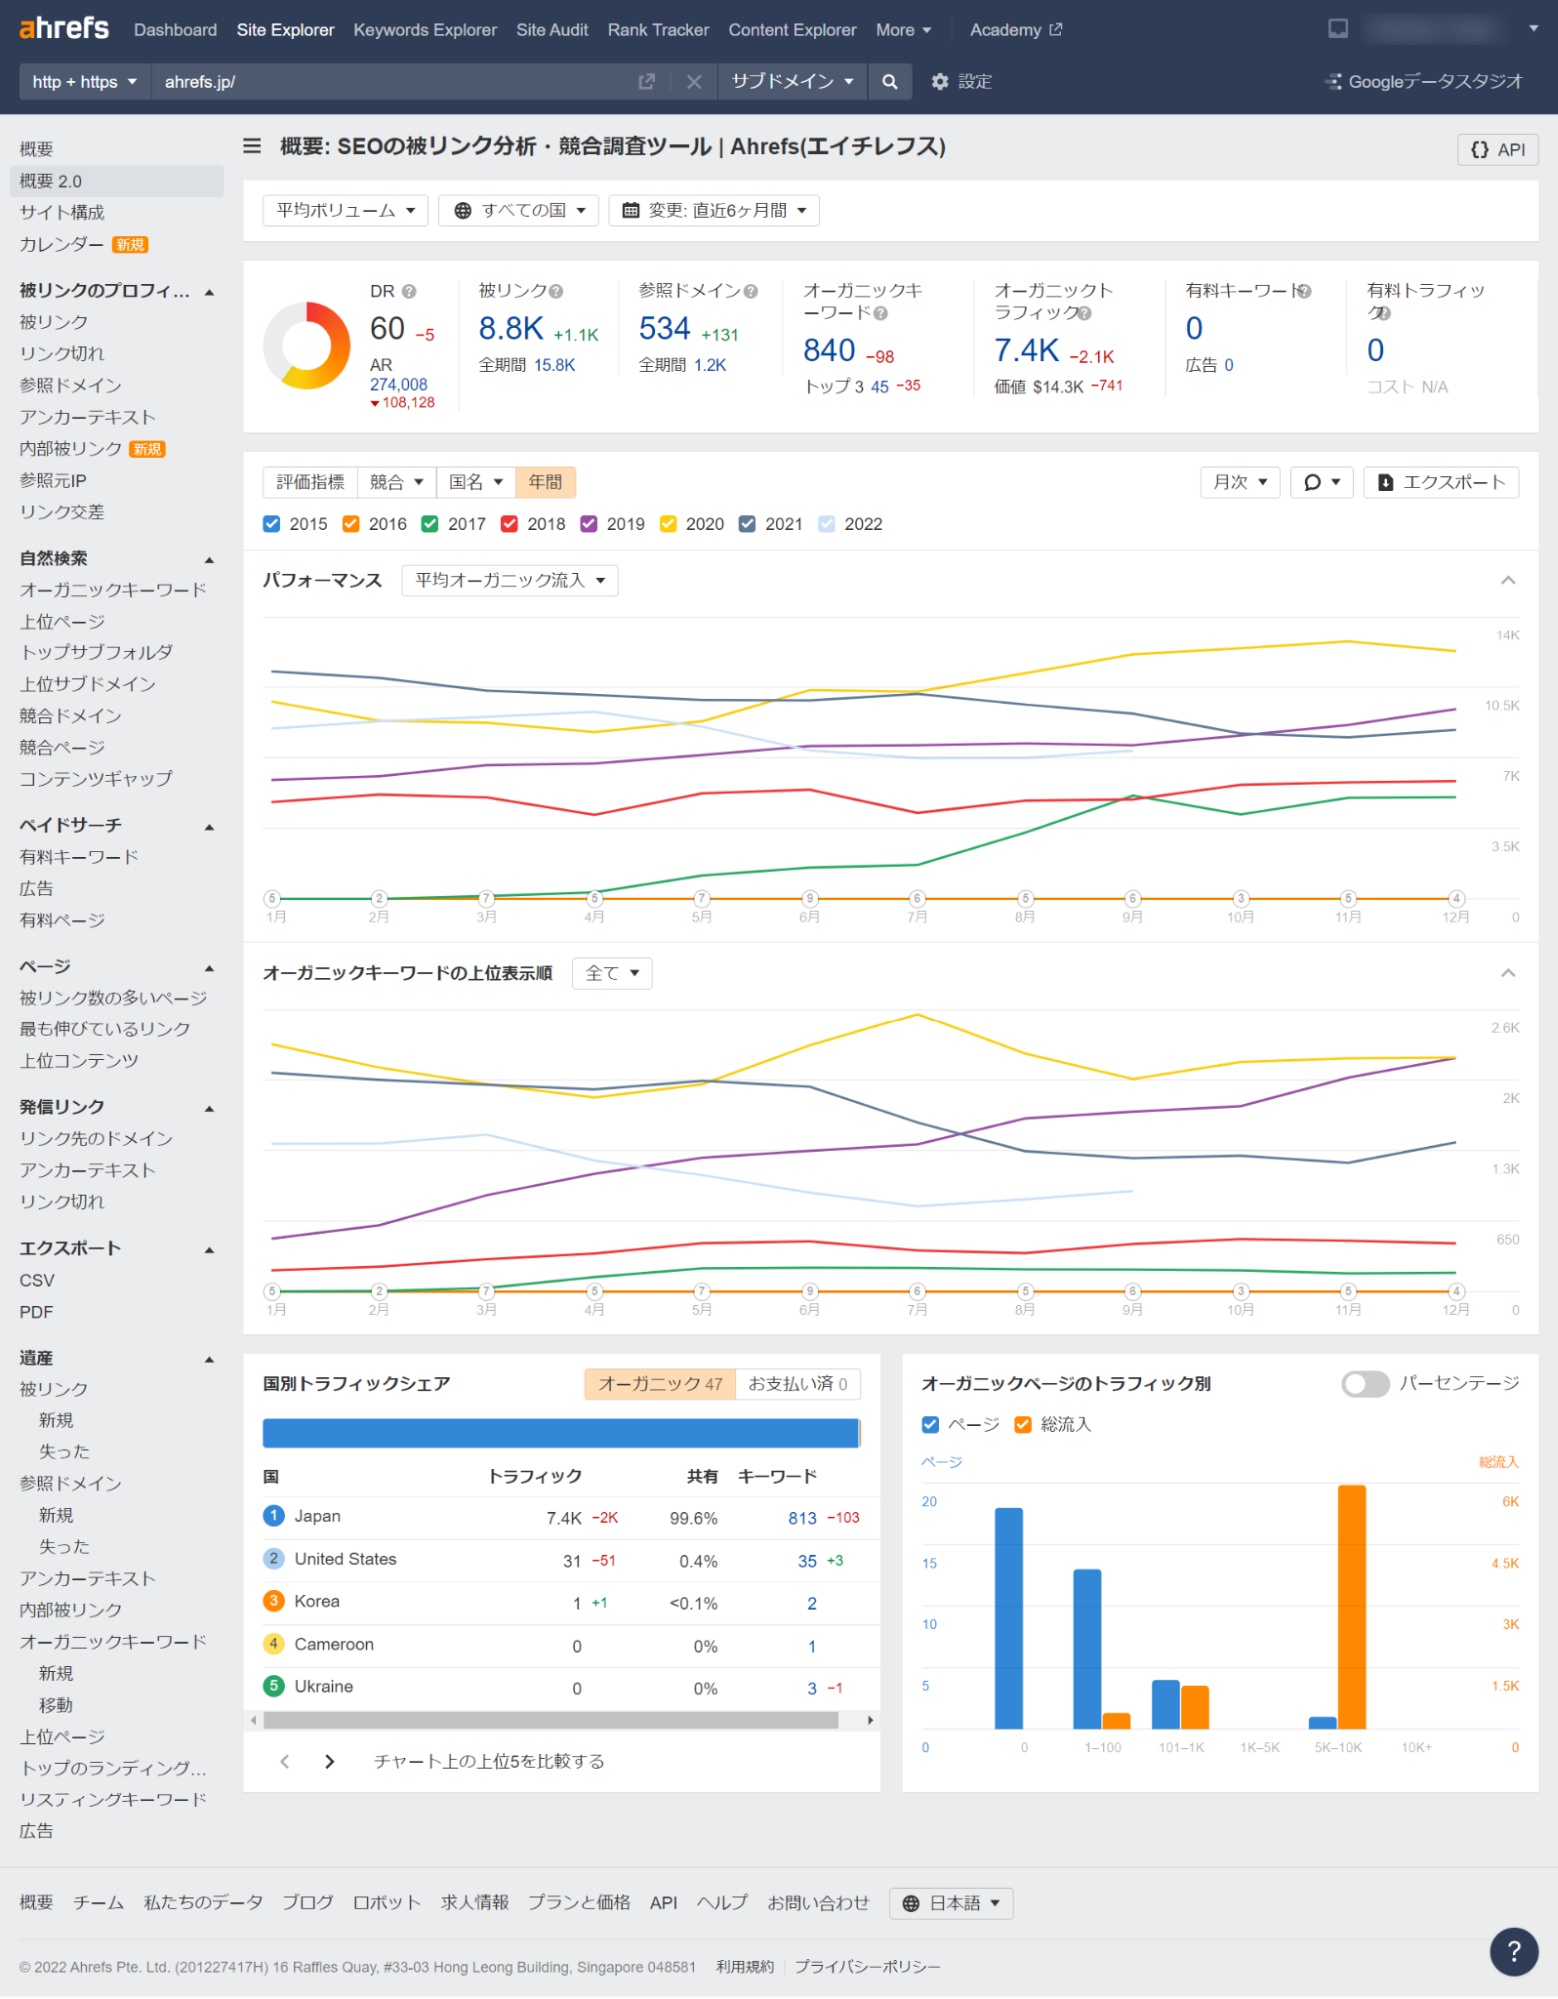Open Keywords Explorer in top menu
The height and width of the screenshot is (1999, 1558).
click(425, 30)
